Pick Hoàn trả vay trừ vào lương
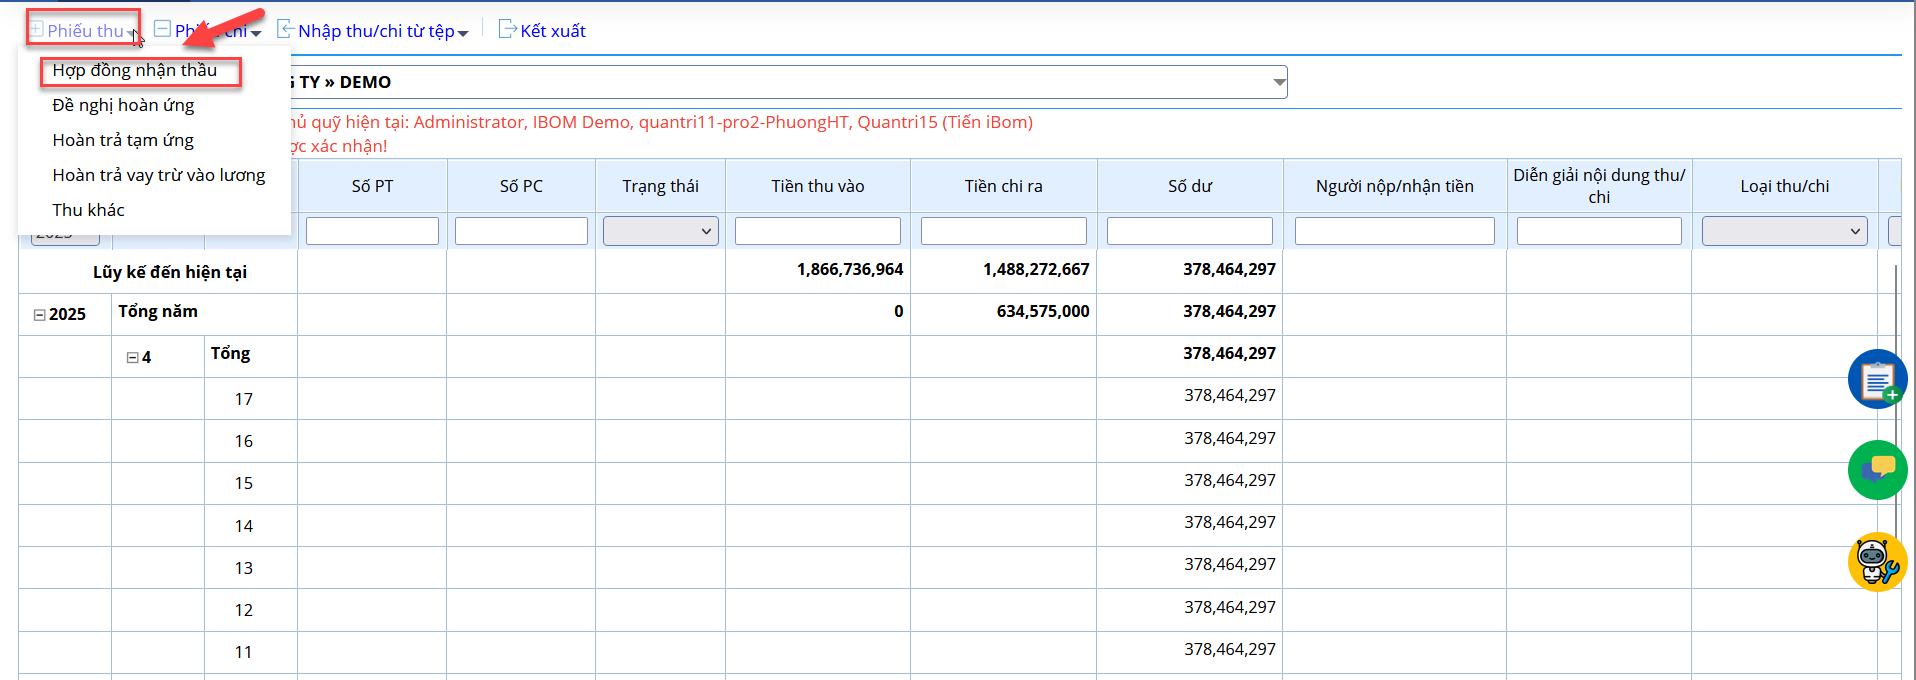 pyautogui.click(x=159, y=175)
